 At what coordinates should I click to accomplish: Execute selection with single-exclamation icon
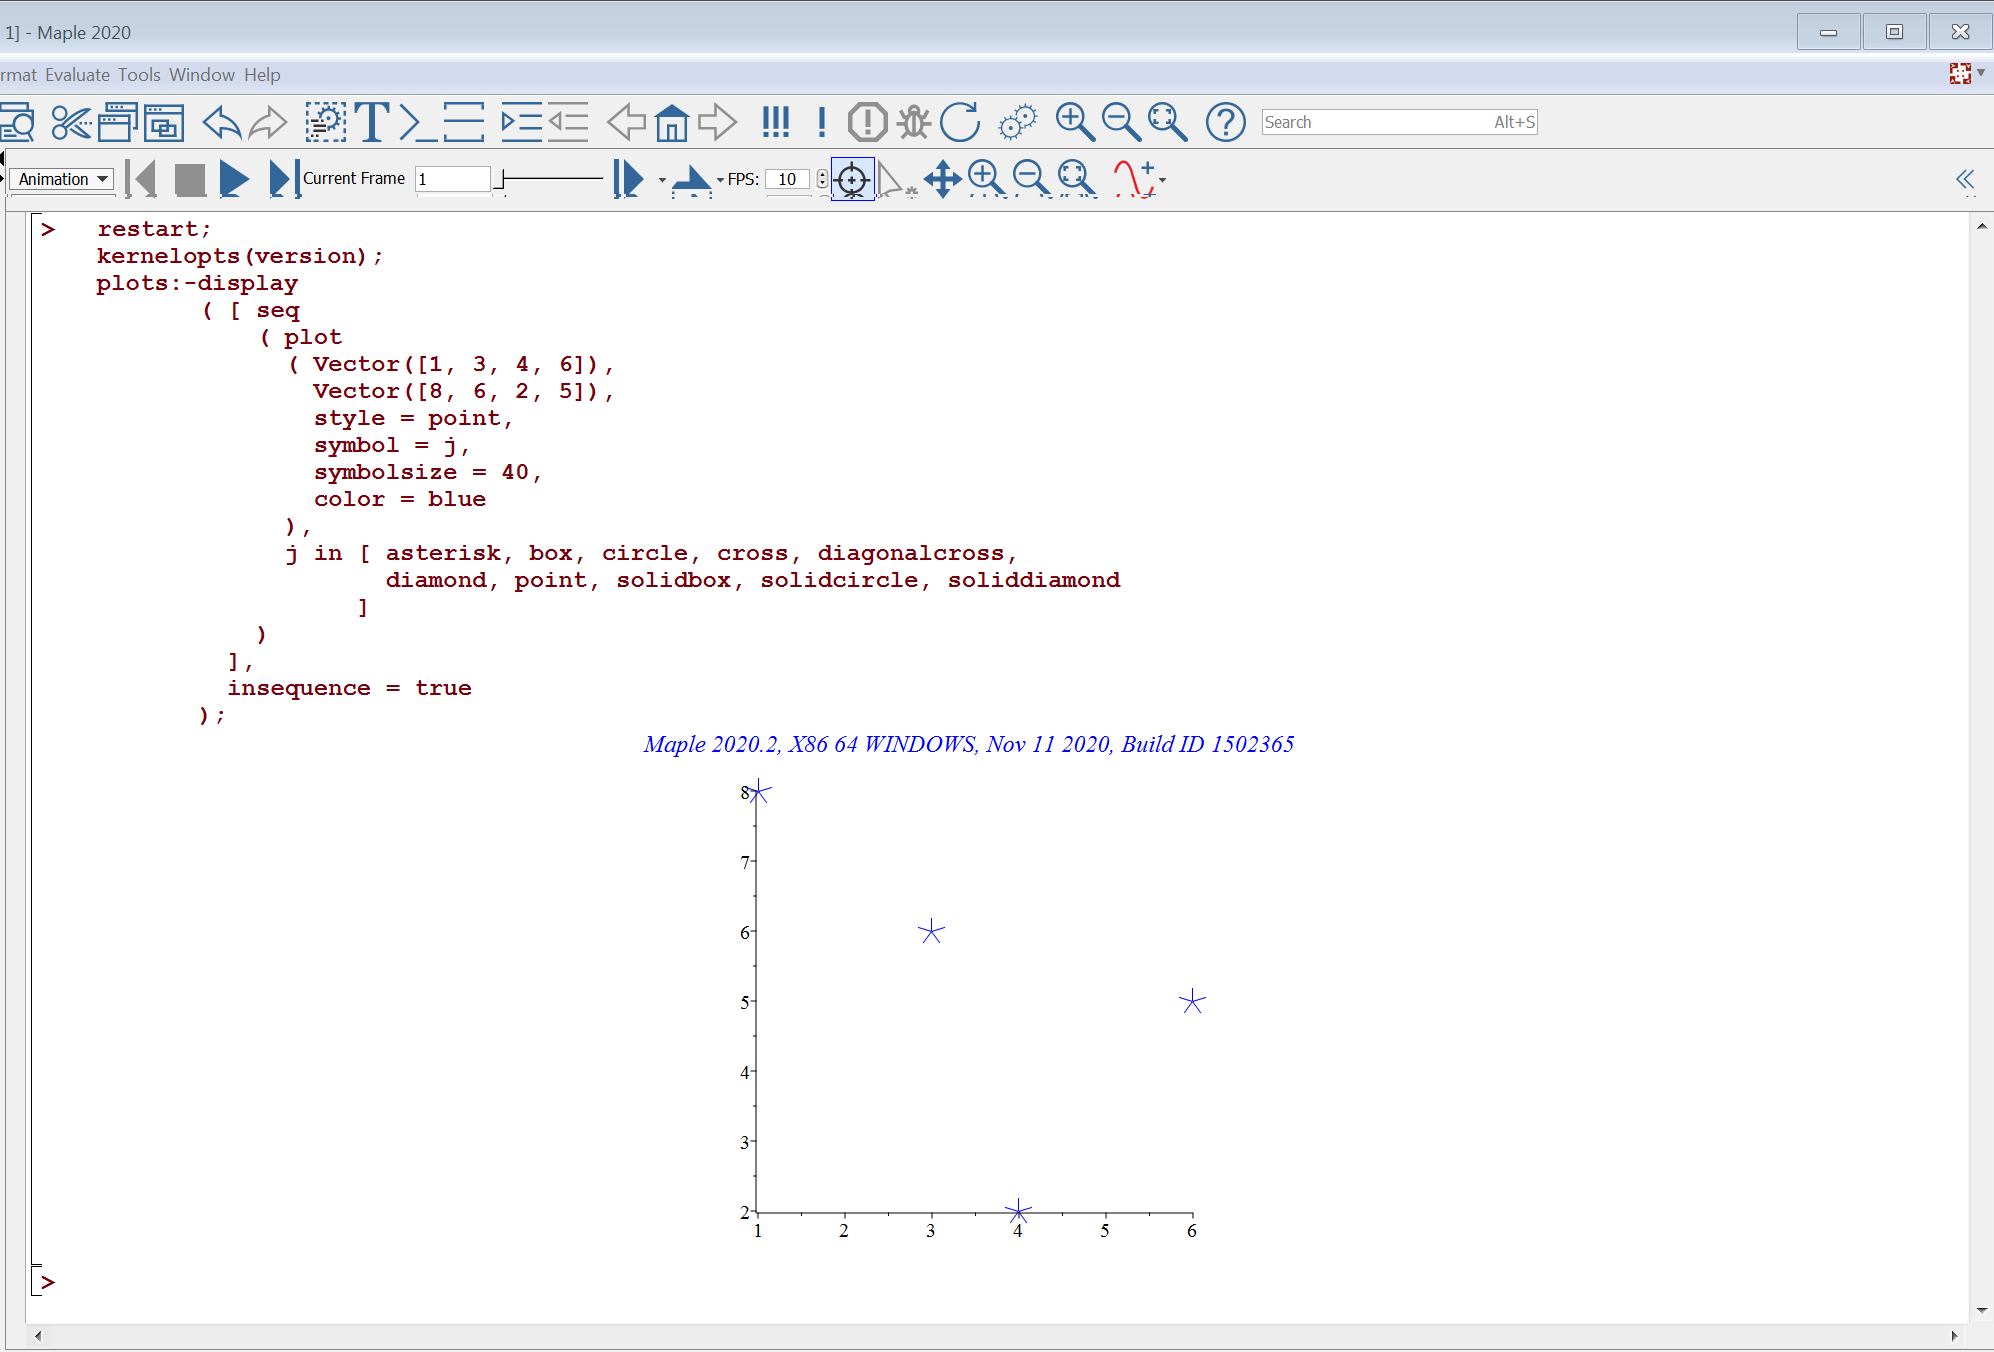pyautogui.click(x=821, y=122)
